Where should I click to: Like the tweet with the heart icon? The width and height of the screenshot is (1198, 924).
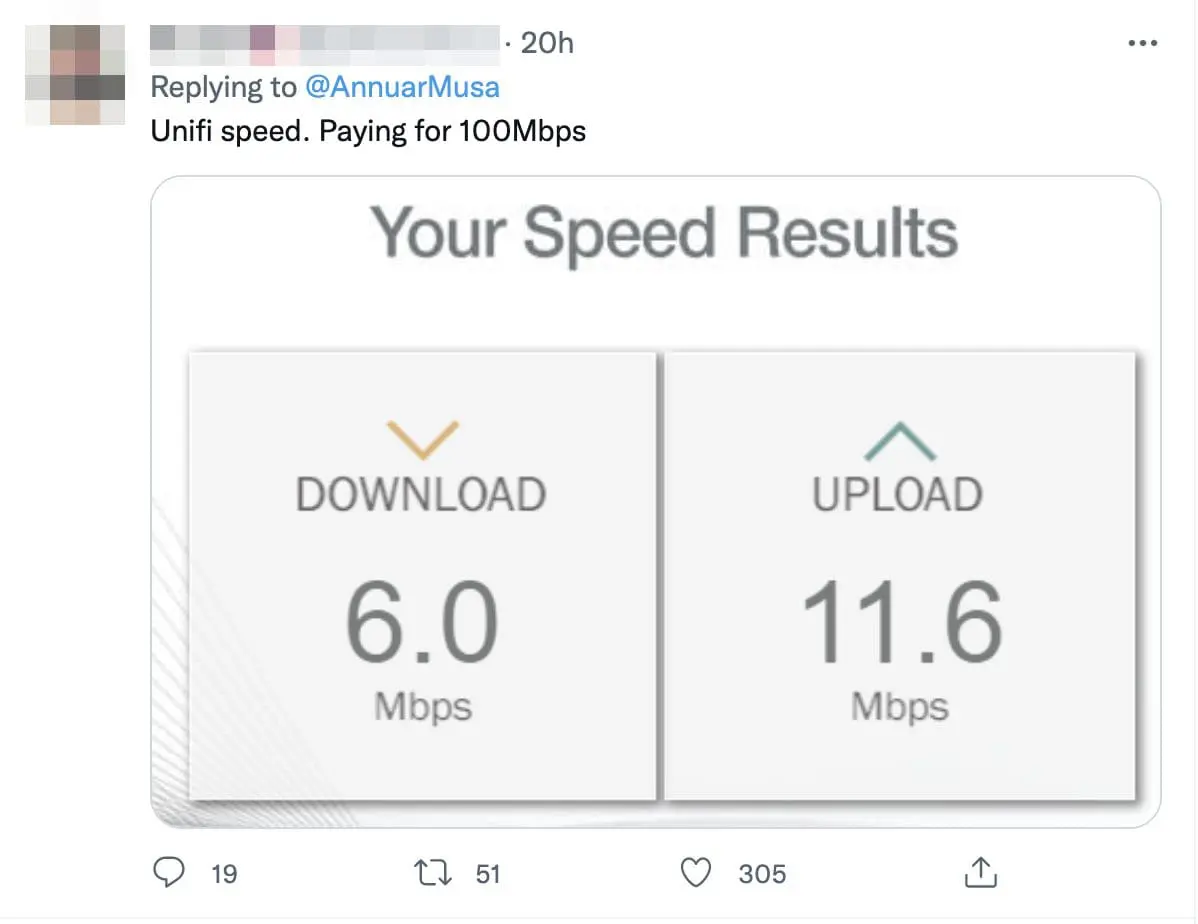coord(695,873)
